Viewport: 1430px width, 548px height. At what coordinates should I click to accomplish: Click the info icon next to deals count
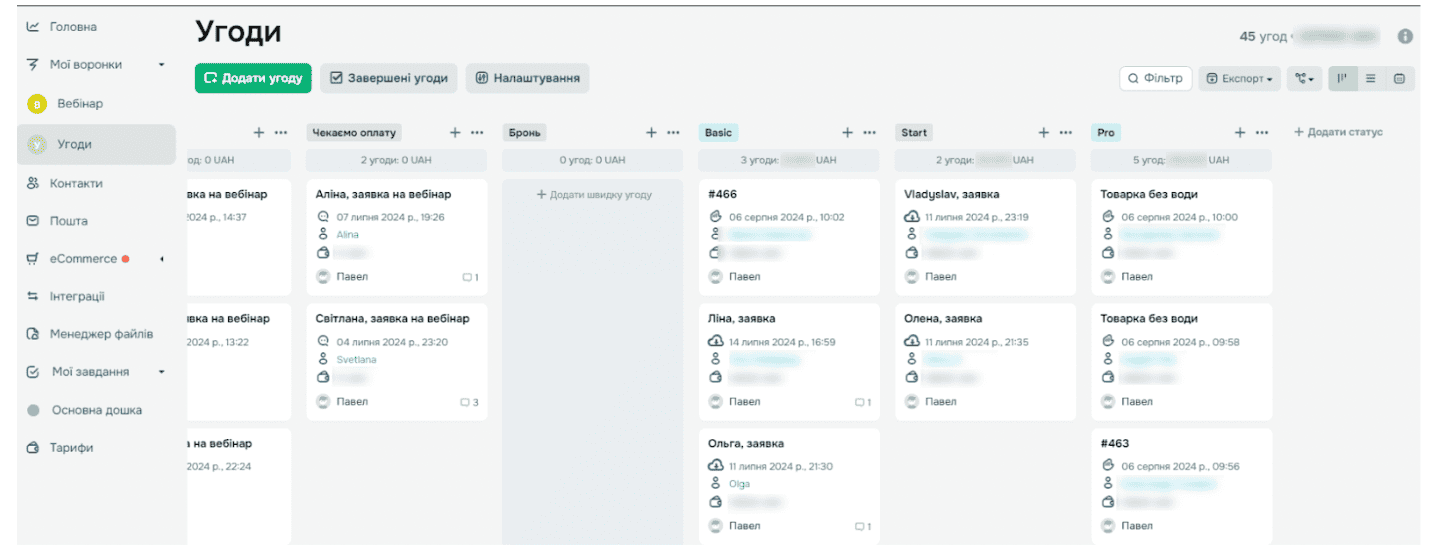(1405, 36)
